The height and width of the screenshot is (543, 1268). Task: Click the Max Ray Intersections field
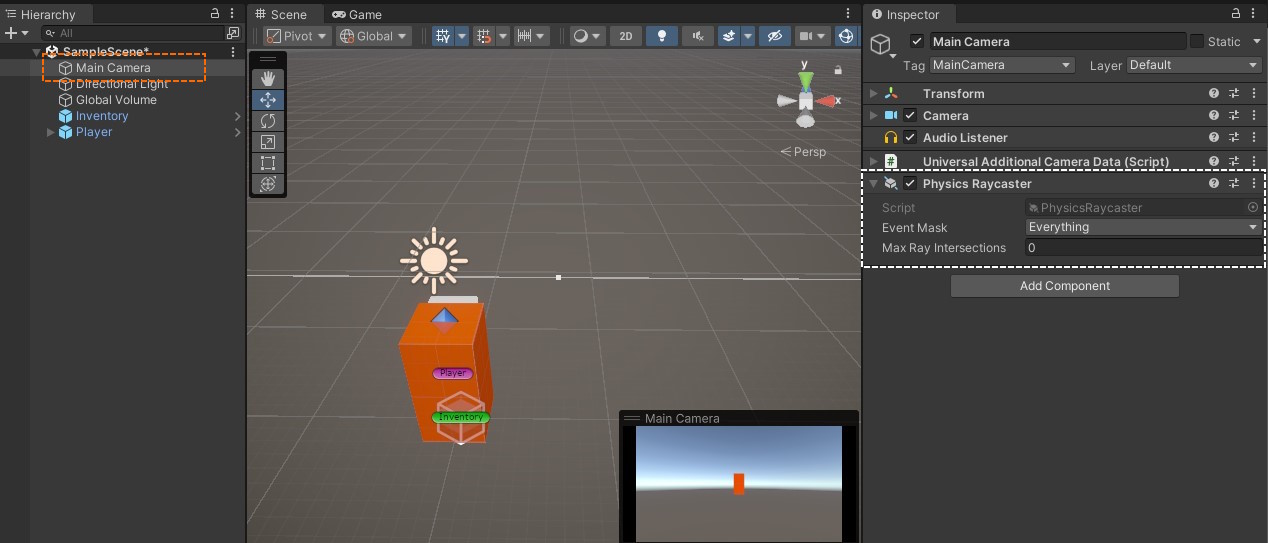(1143, 248)
